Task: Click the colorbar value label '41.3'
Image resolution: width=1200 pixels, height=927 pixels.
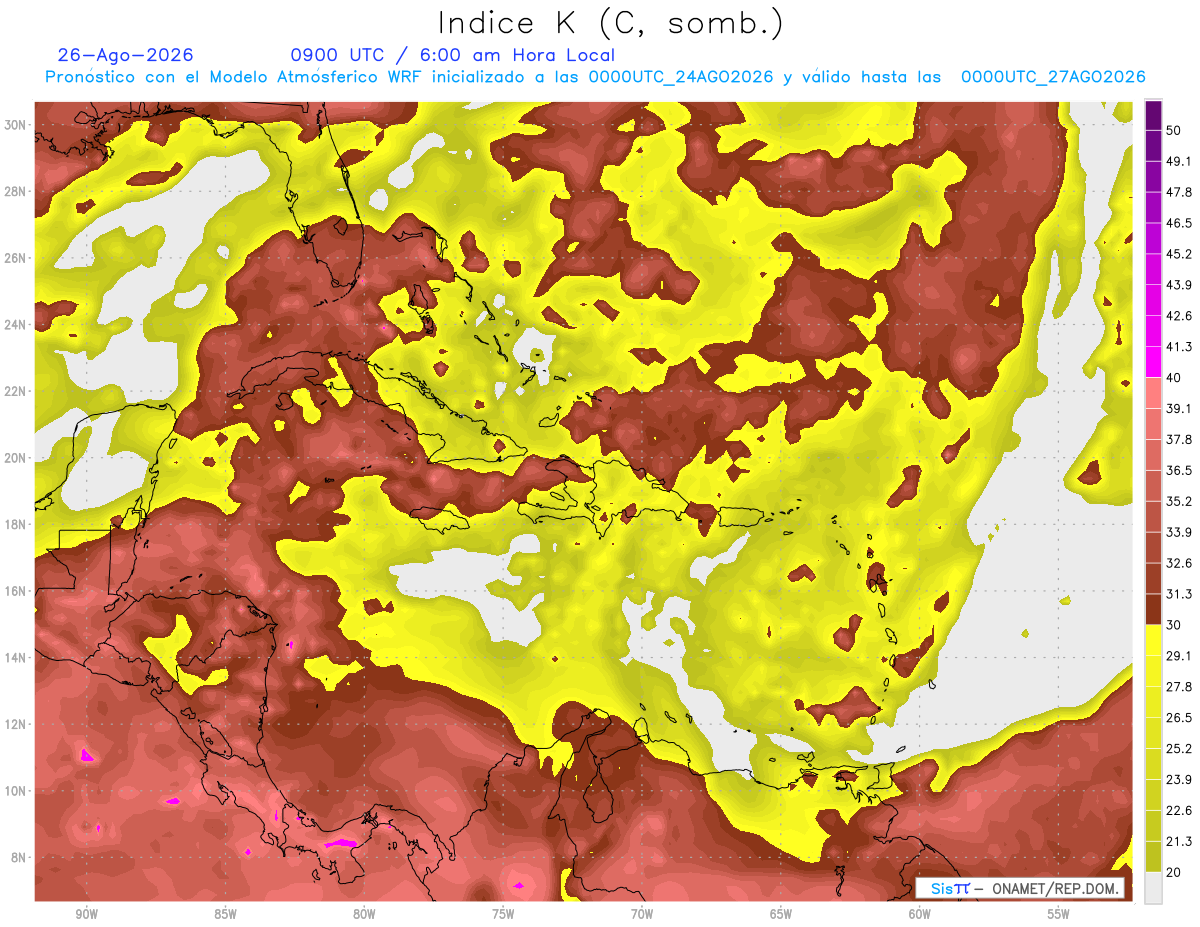Action: pyautogui.click(x=1179, y=347)
